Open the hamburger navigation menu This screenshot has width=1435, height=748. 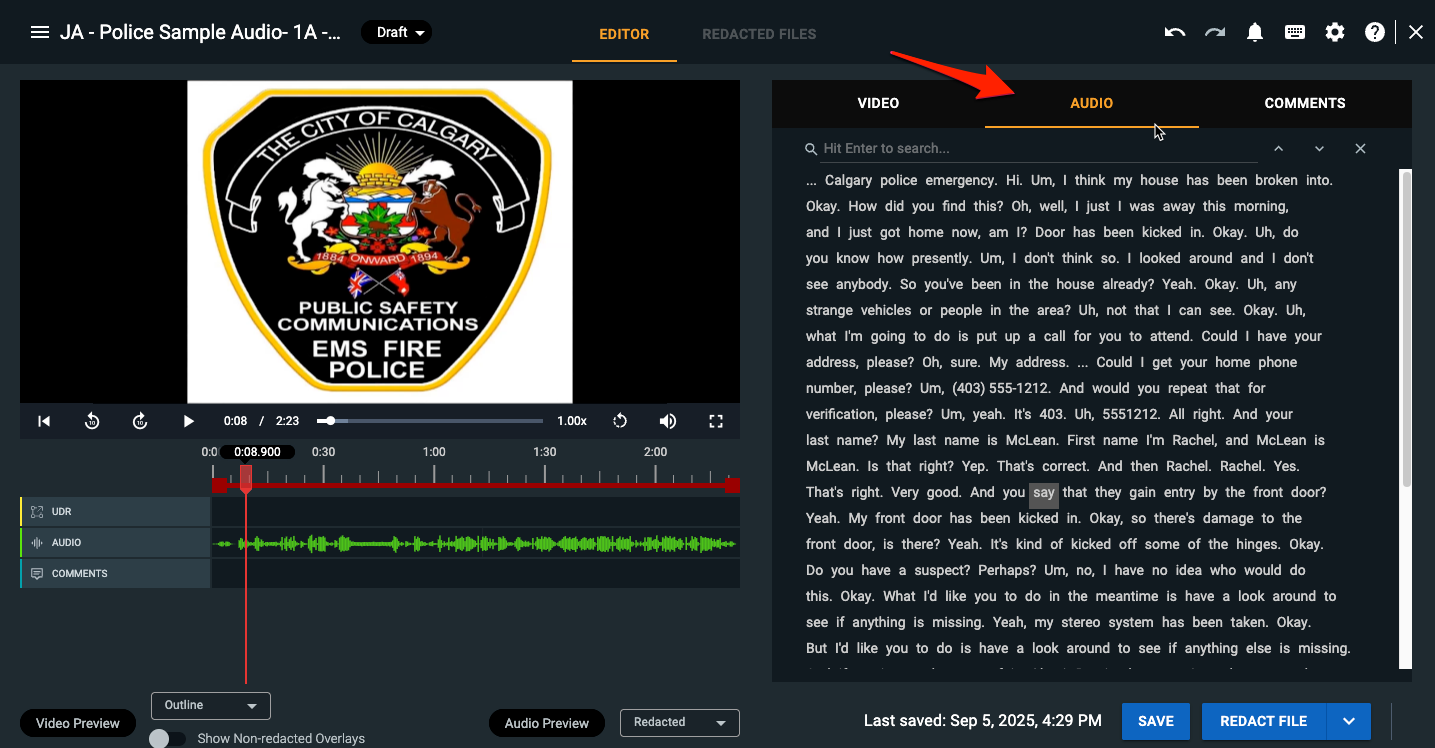pyautogui.click(x=40, y=32)
